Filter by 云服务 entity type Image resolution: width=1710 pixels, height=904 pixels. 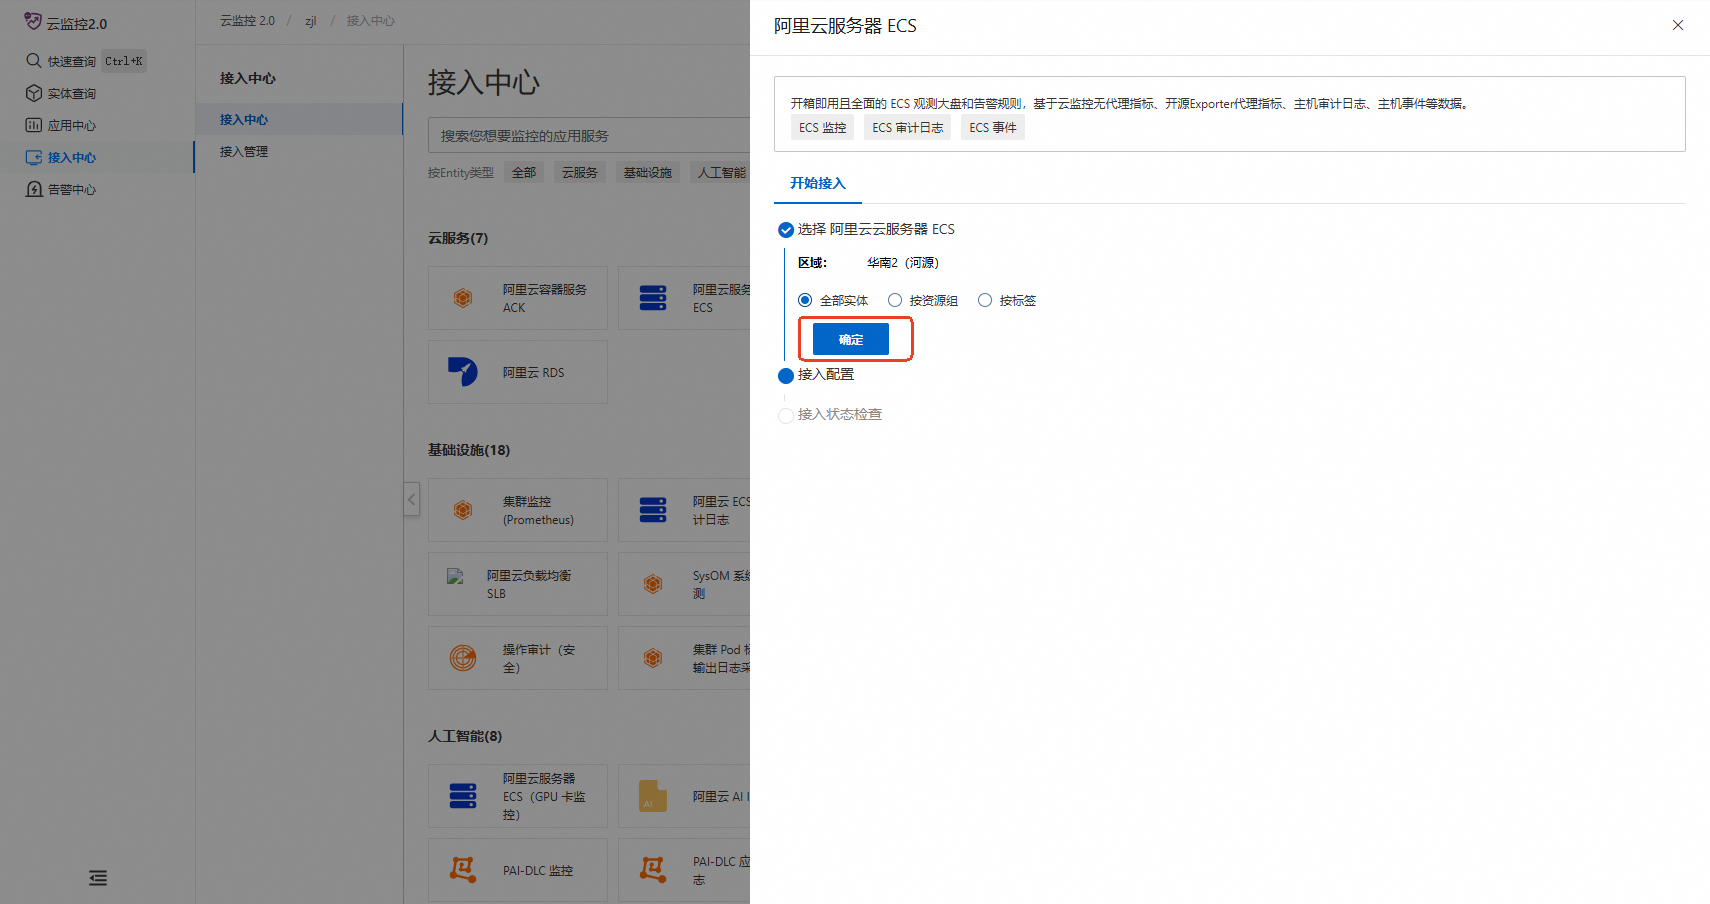coord(580,172)
